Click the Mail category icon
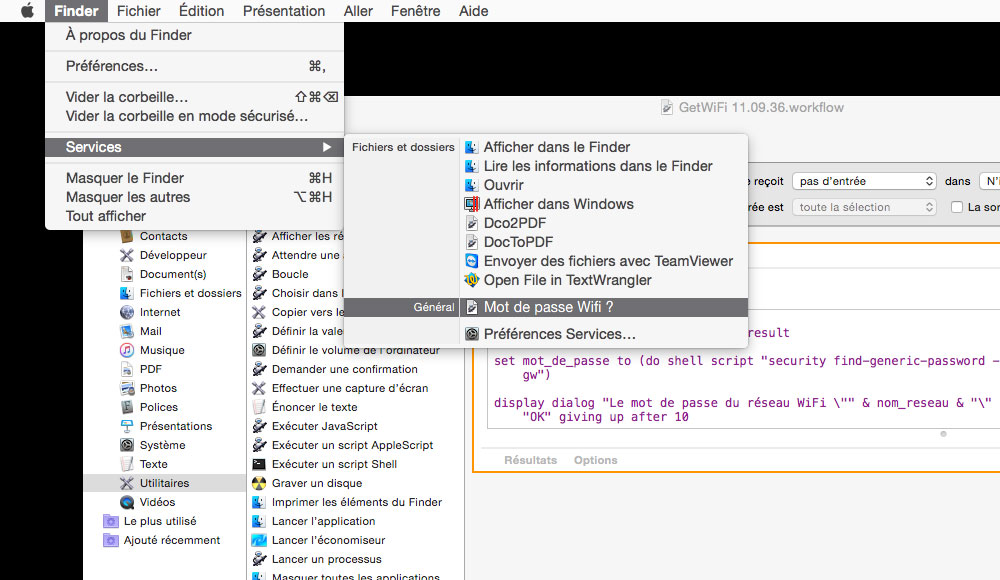The image size is (1000, 580). click(x=127, y=331)
